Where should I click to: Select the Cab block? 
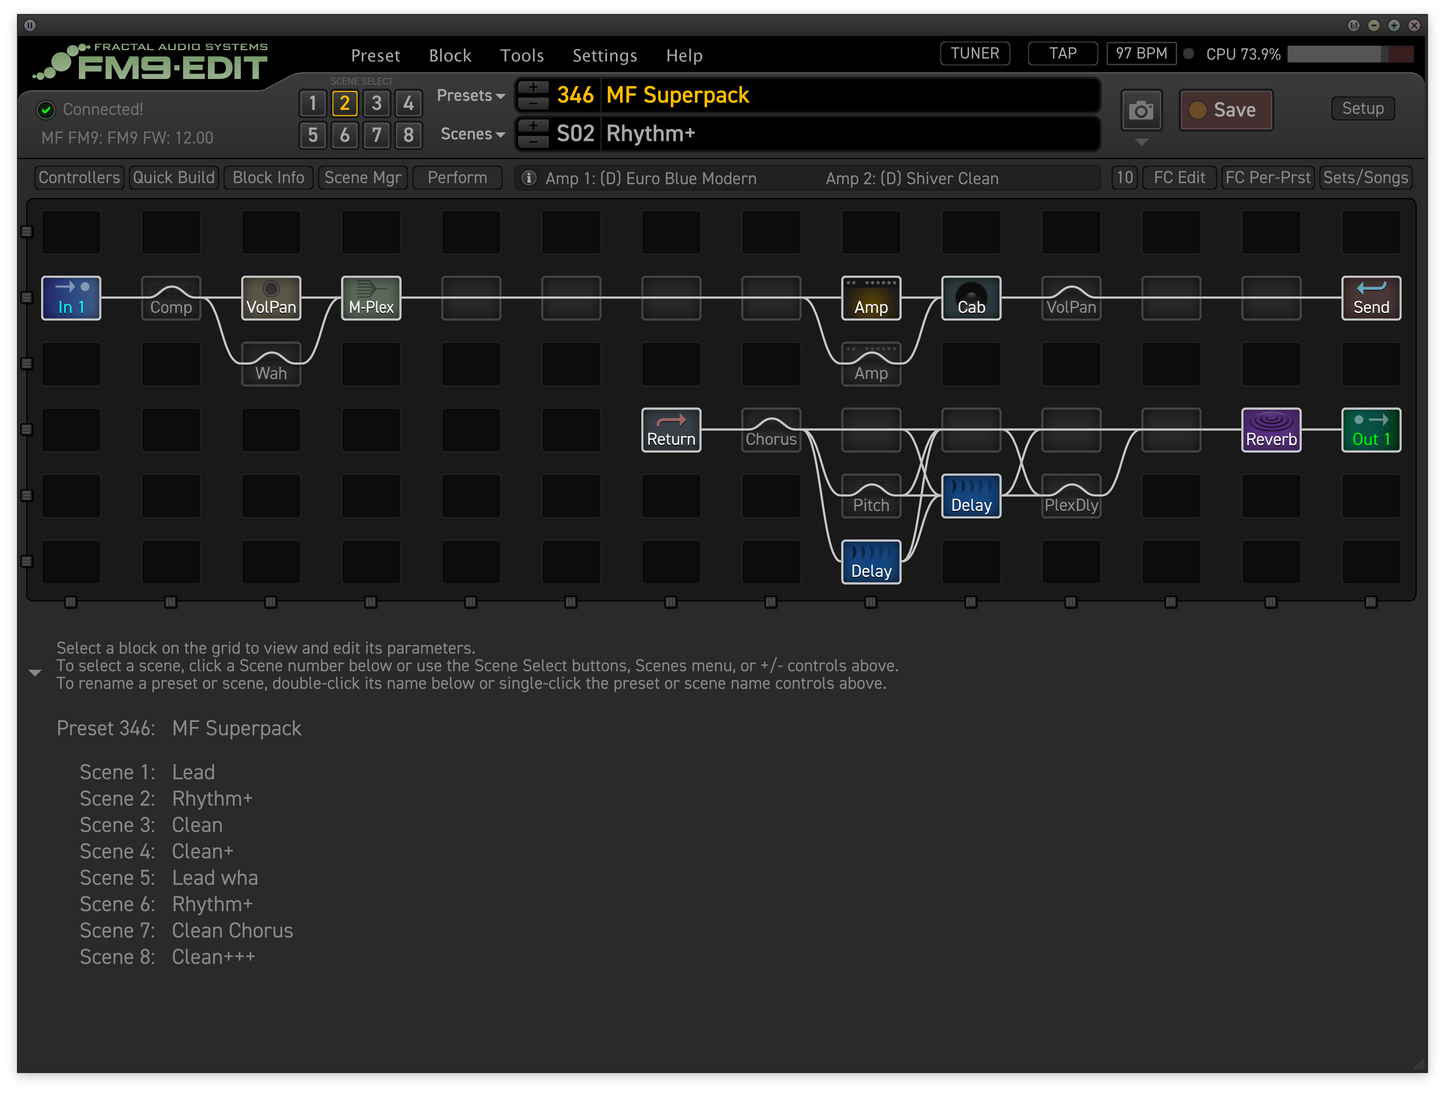[x=971, y=298]
